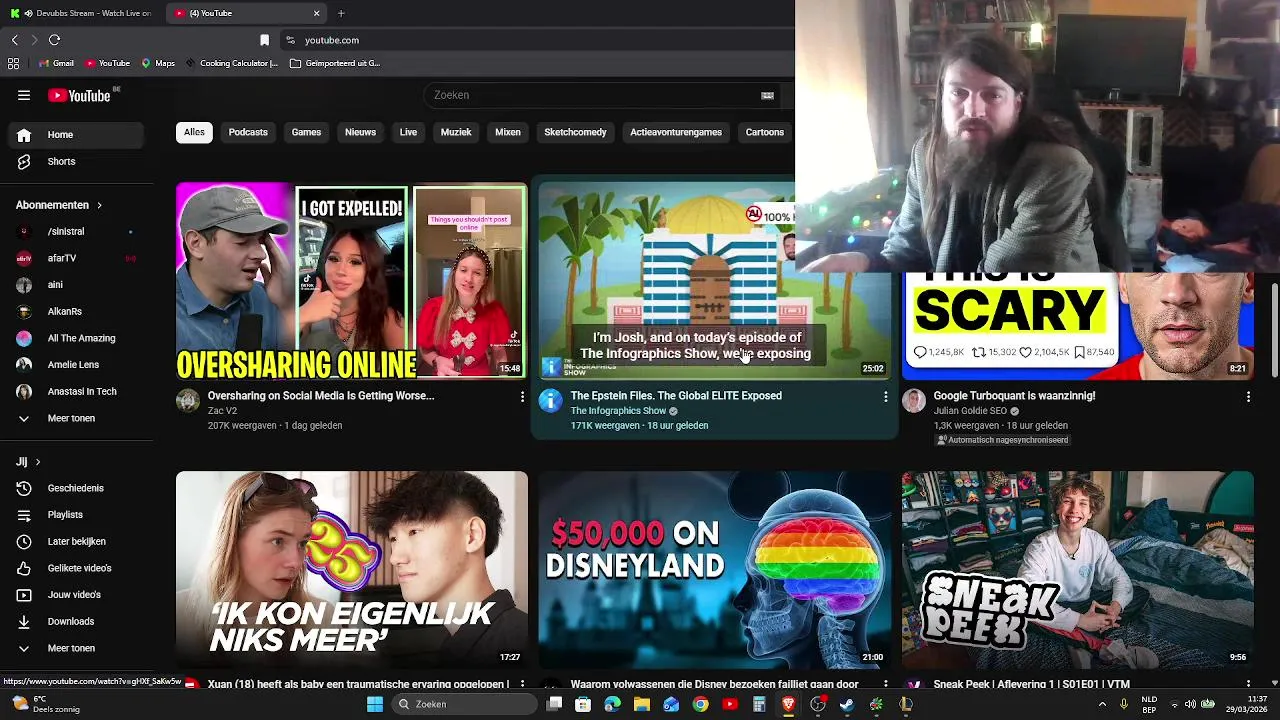Open OBS Studio from the taskbar
1280x720 pixels.
click(x=818, y=704)
